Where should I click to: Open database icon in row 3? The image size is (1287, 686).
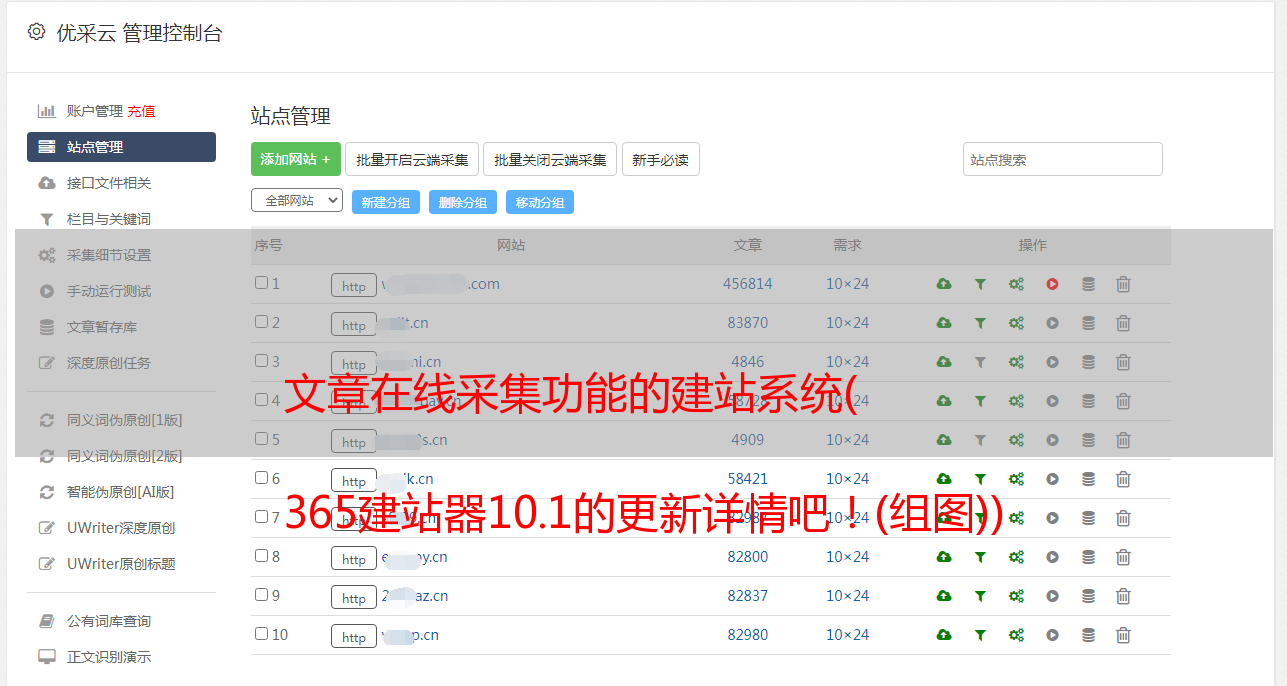1088,362
